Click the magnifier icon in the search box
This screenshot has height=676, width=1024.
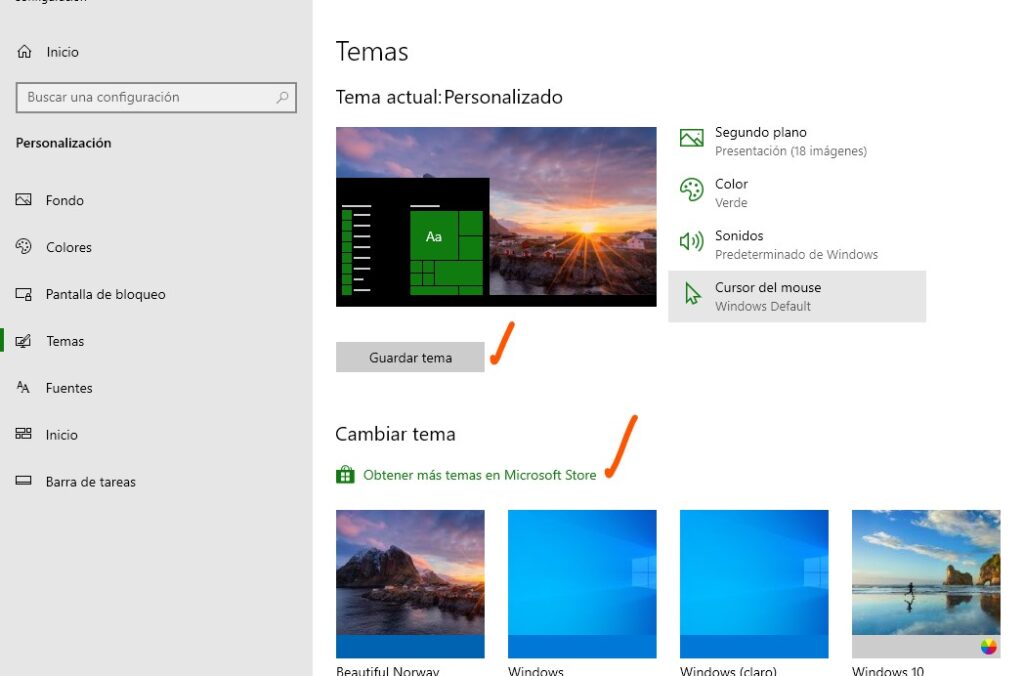[x=282, y=97]
